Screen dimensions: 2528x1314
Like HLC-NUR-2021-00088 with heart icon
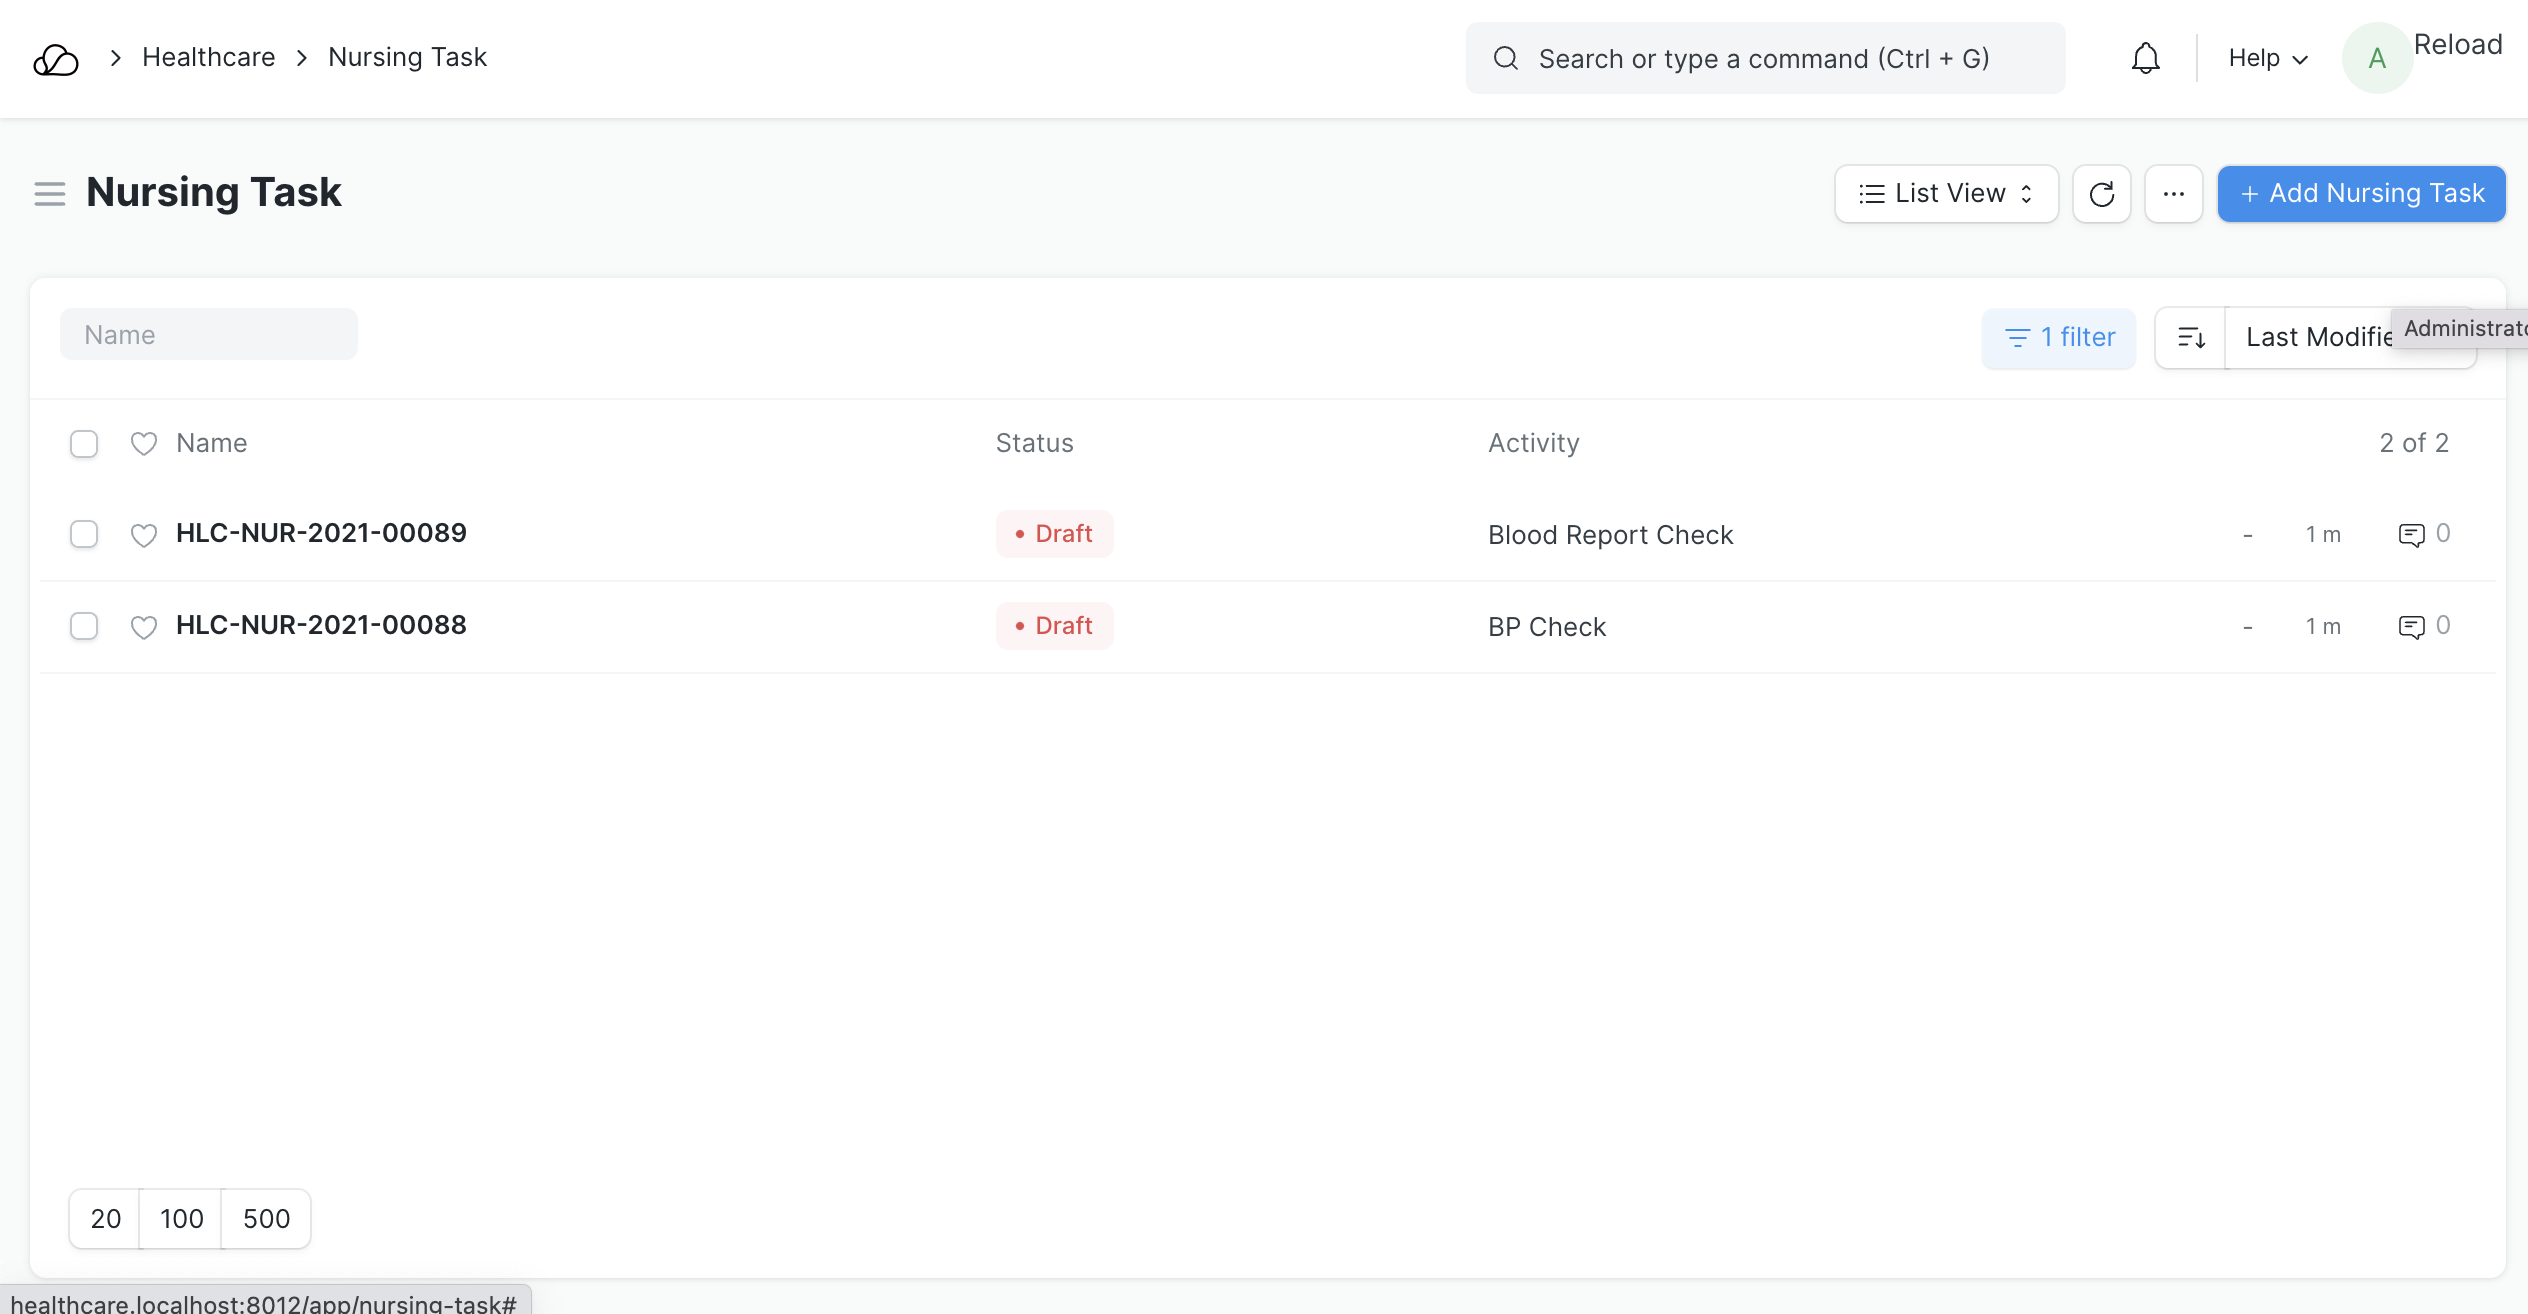(x=144, y=627)
